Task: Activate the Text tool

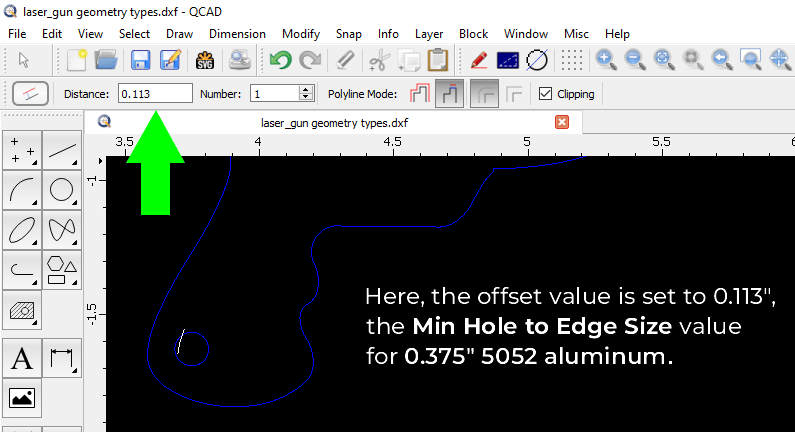Action: [x=22, y=358]
